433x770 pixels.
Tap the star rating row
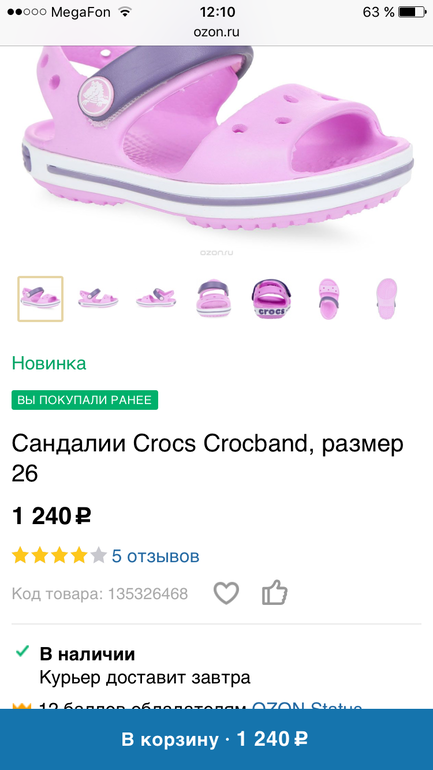[x=59, y=556]
